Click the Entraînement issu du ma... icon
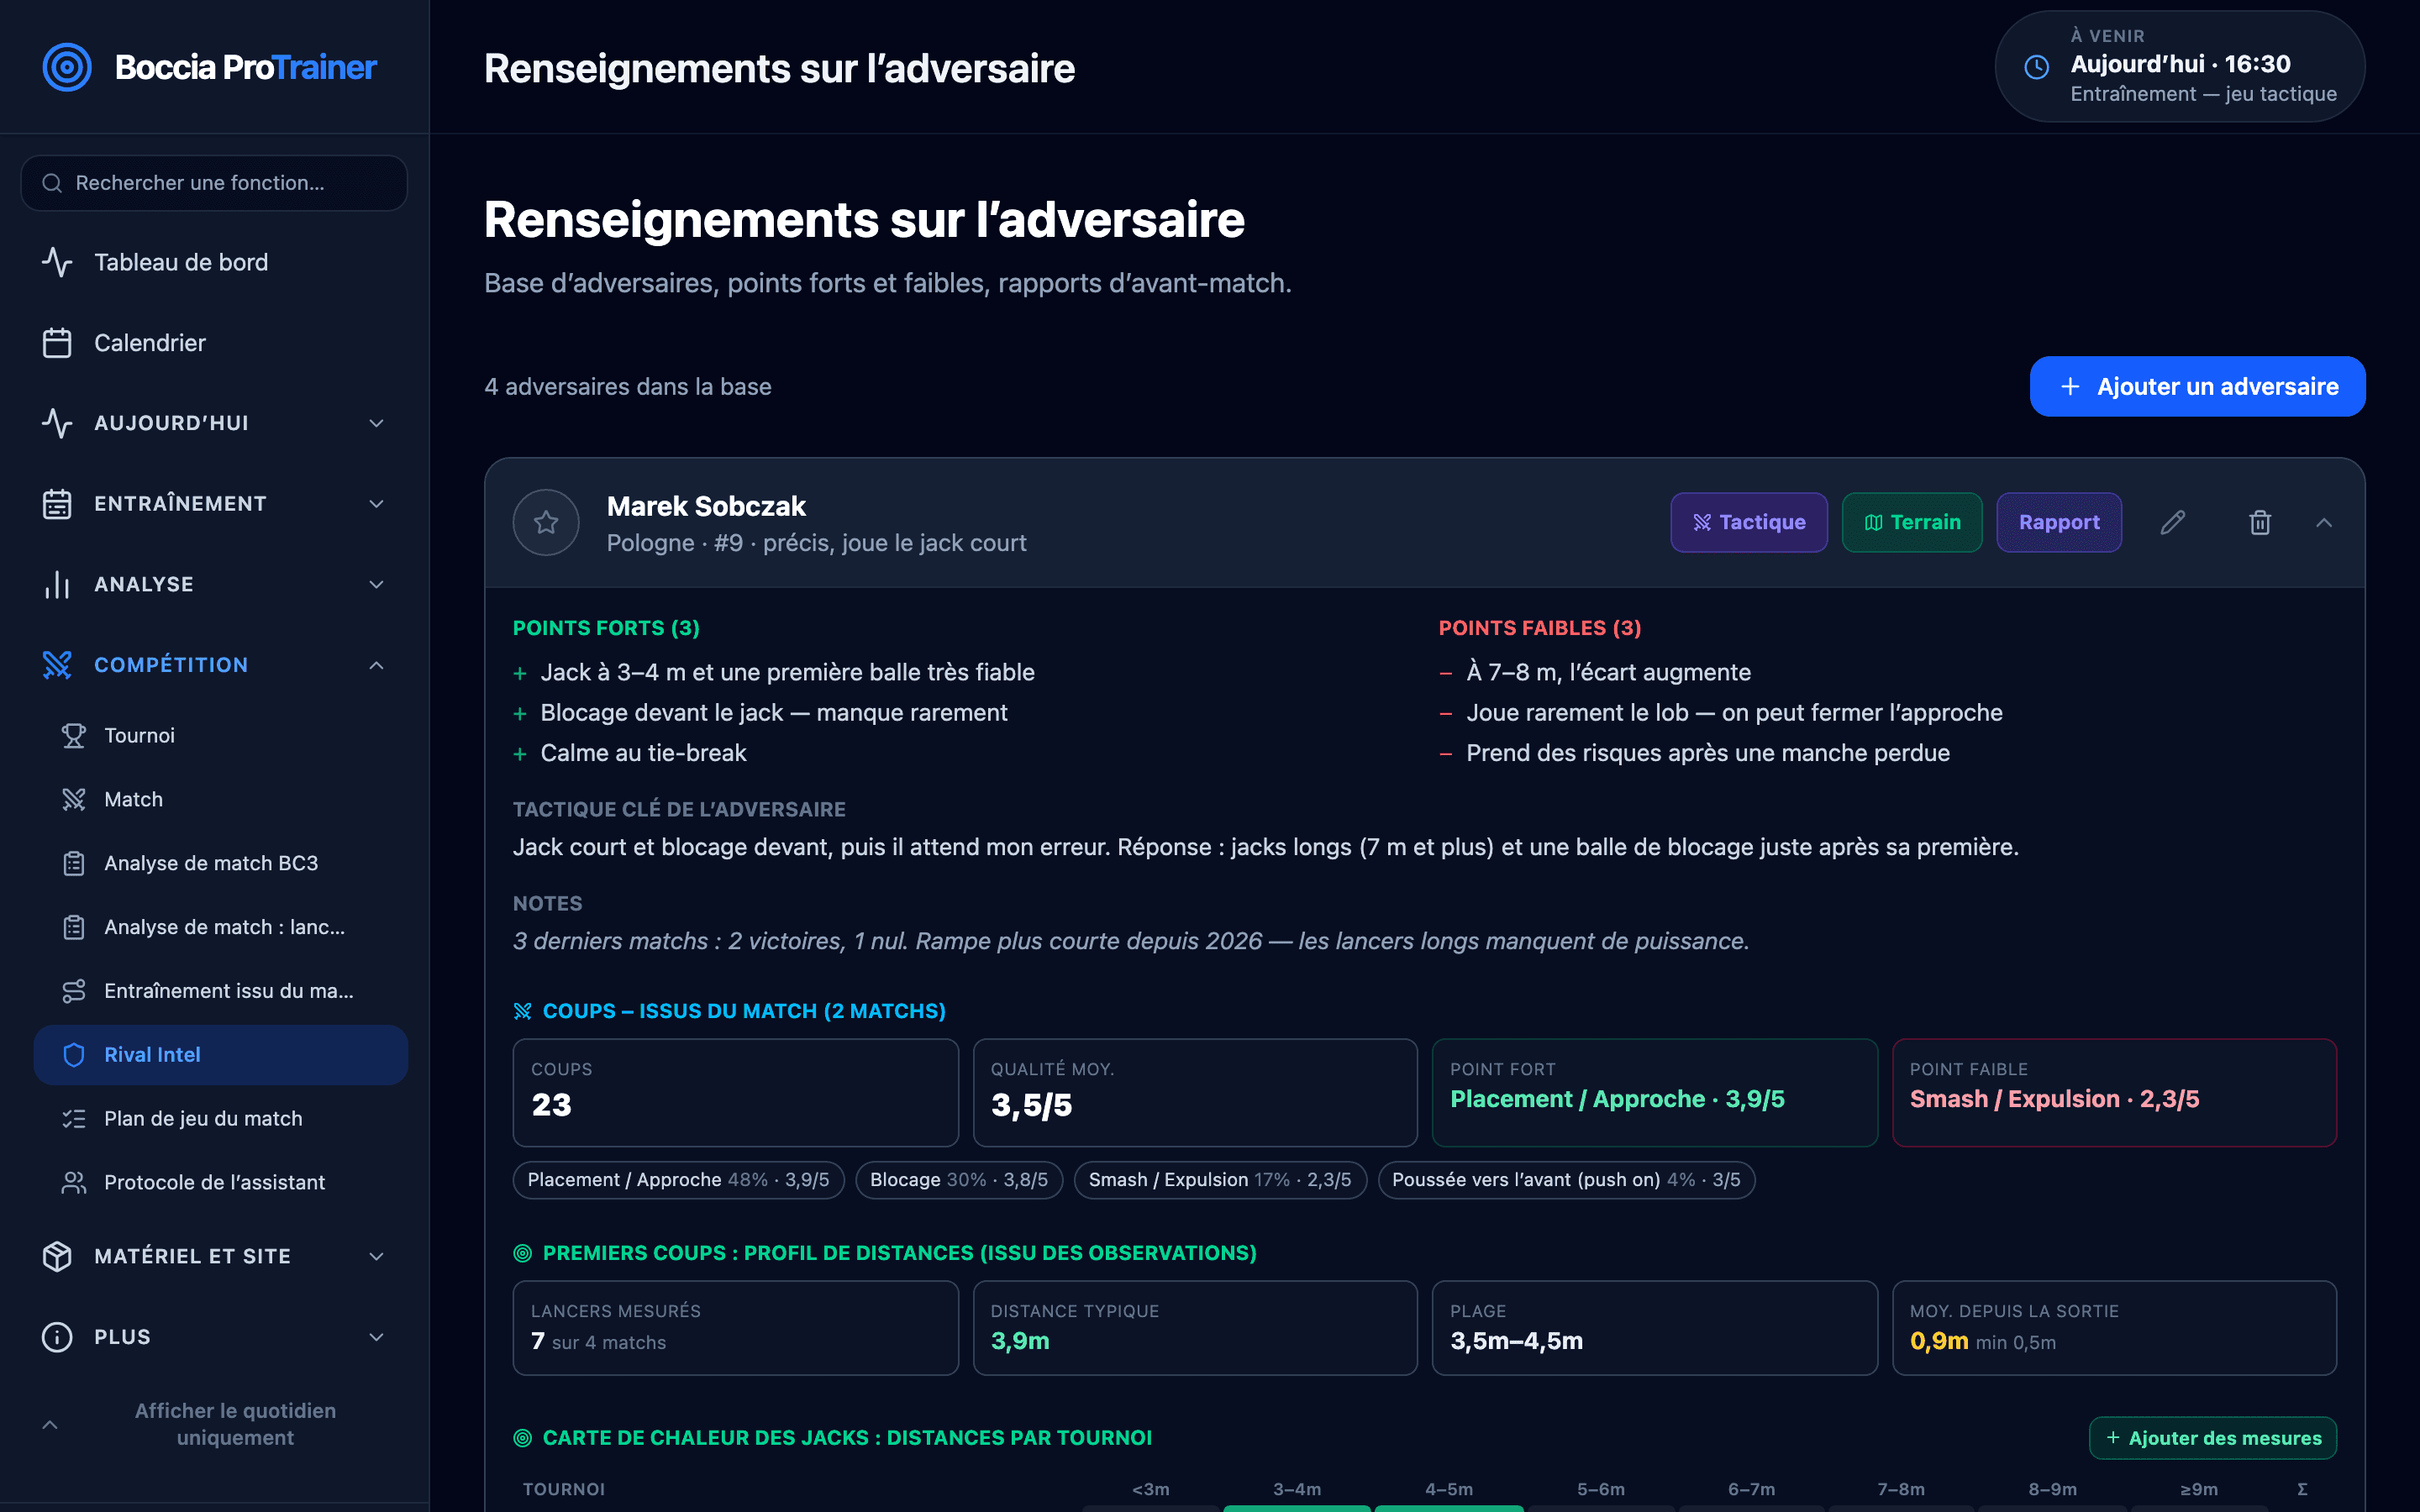Image resolution: width=2420 pixels, height=1512 pixels. (74, 991)
